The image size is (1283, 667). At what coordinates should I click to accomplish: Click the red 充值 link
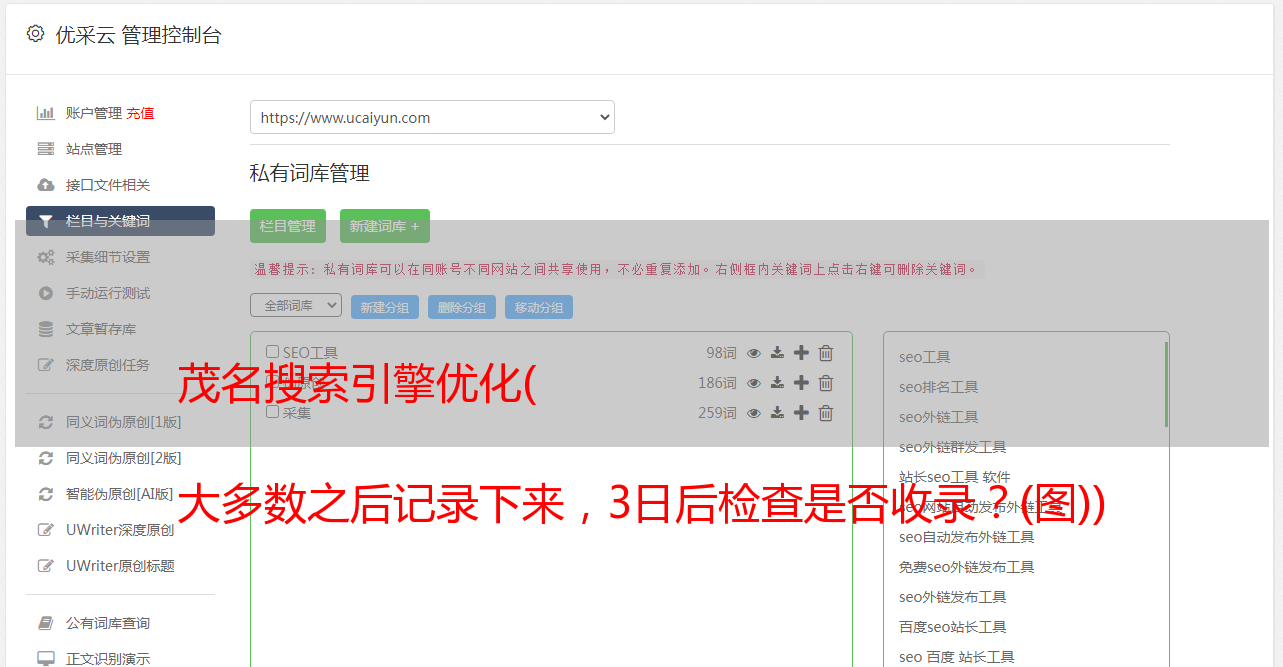(140, 113)
